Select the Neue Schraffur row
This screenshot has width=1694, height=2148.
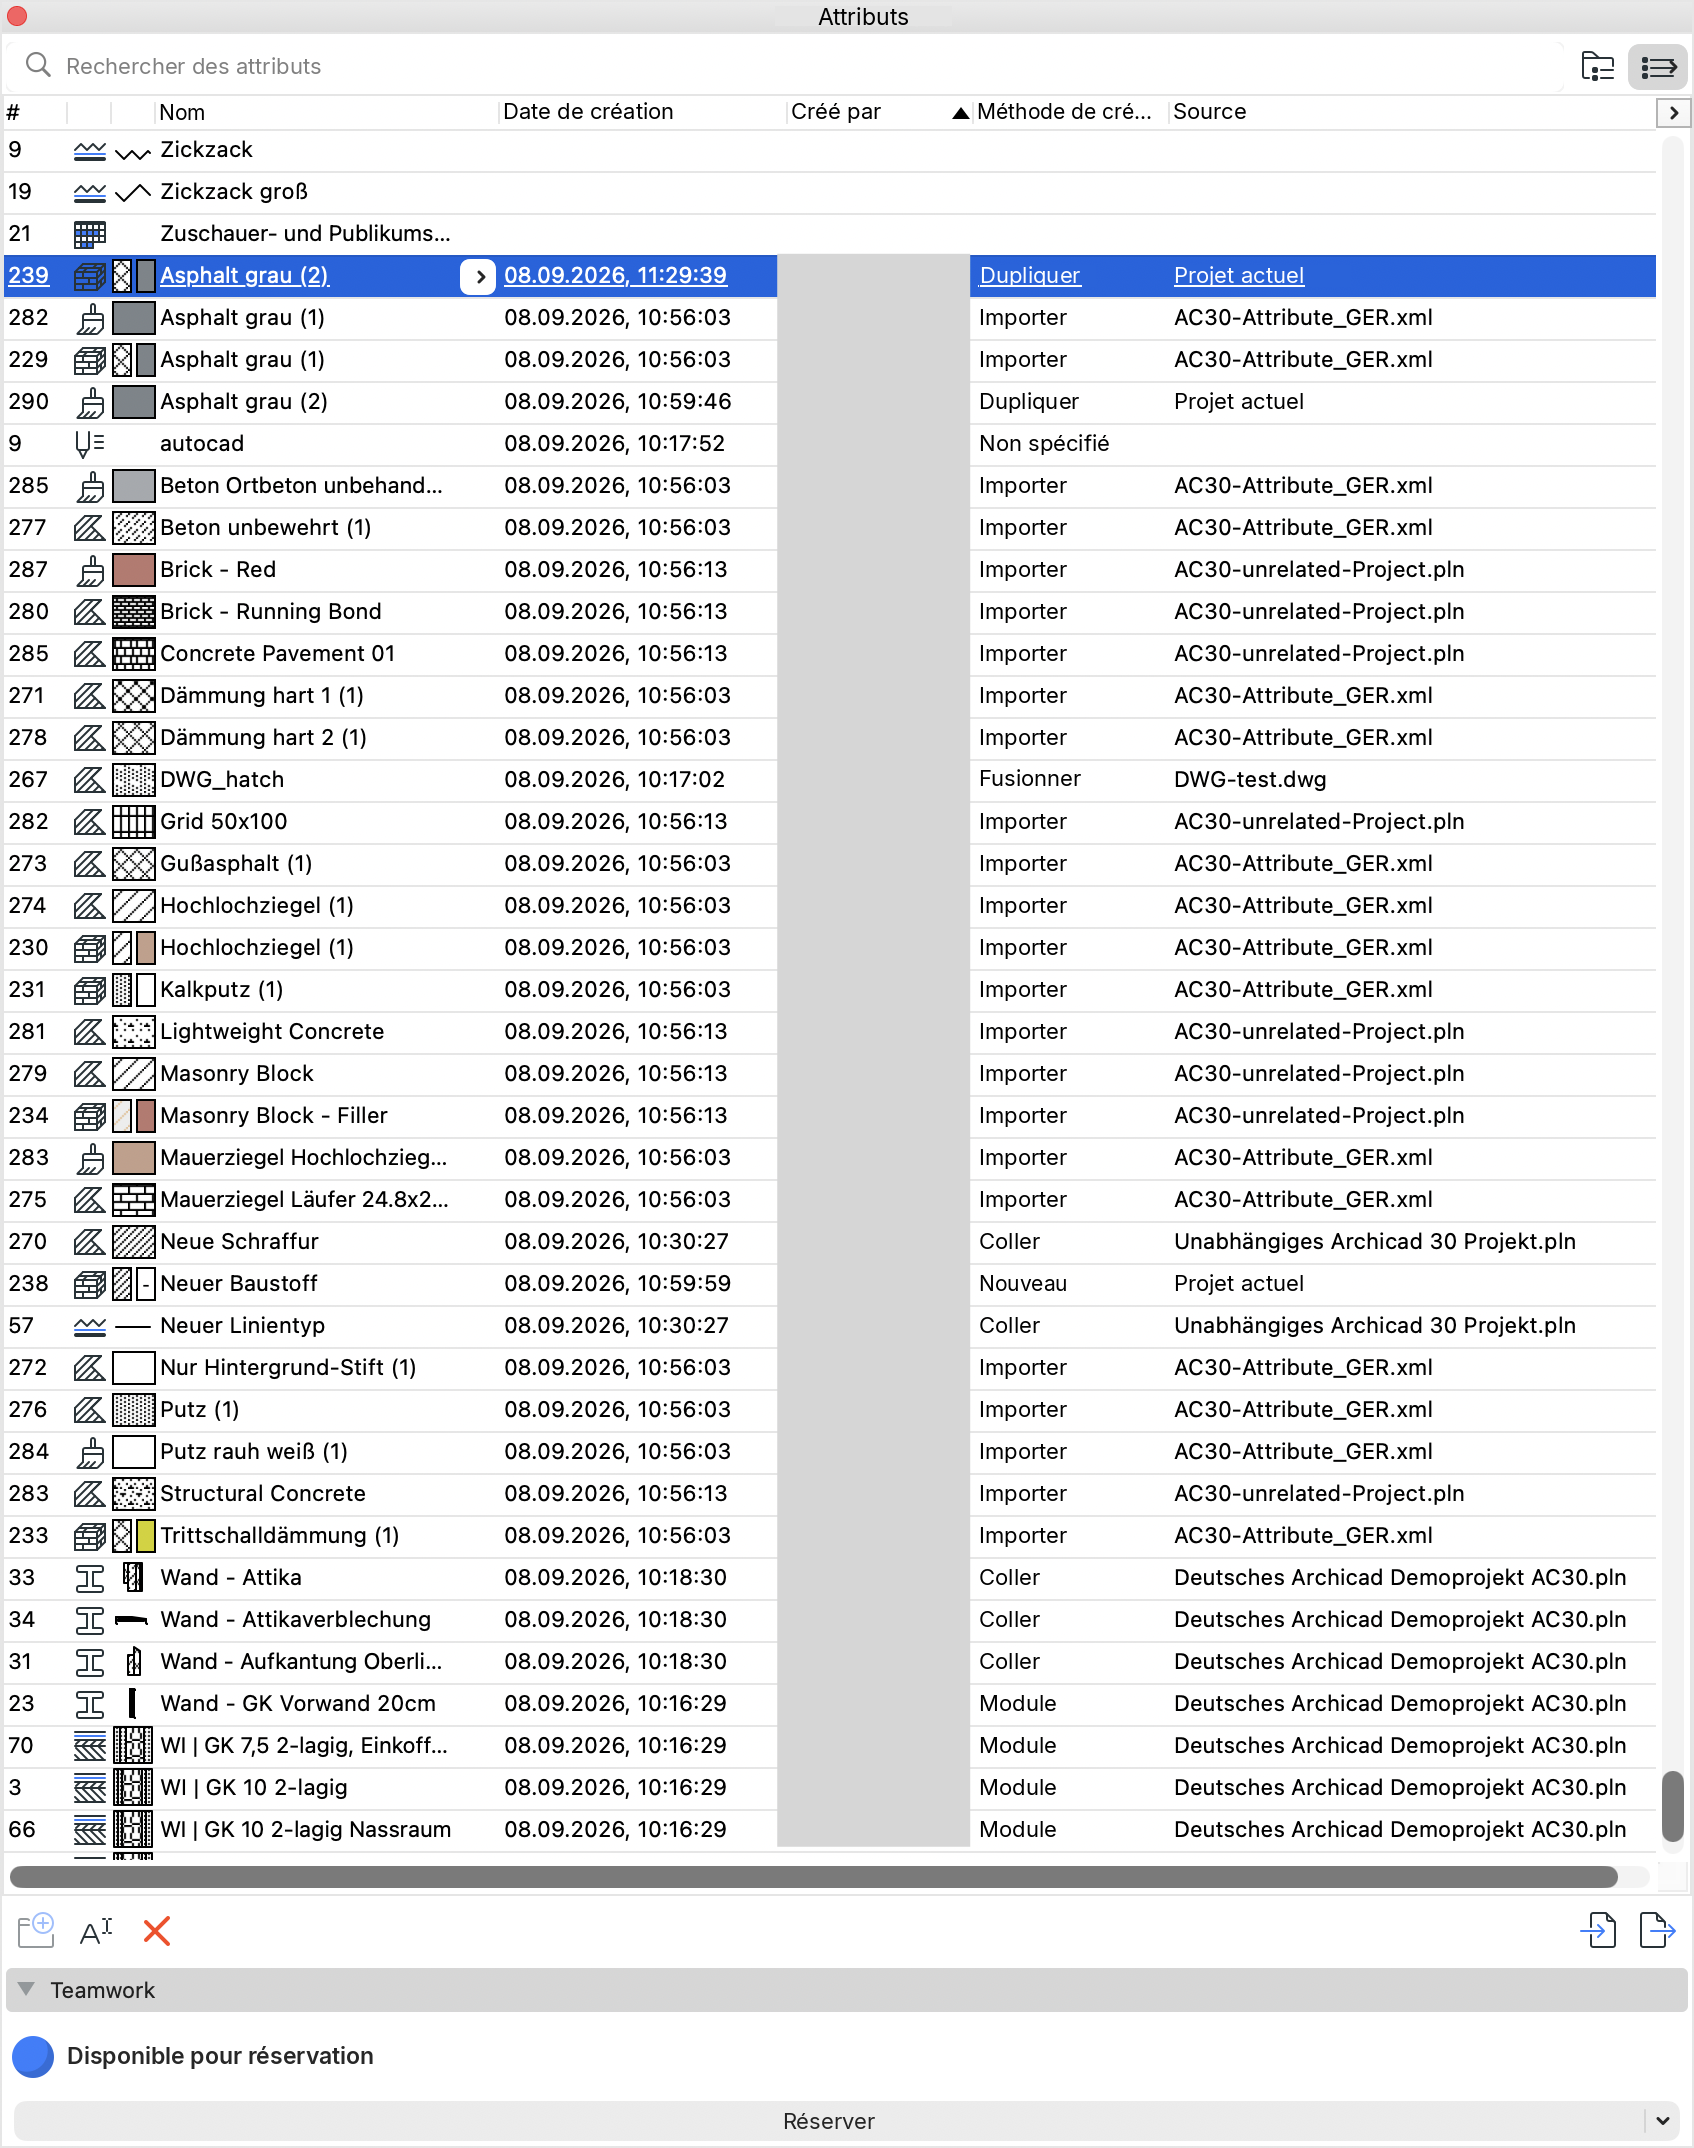click(830, 1242)
